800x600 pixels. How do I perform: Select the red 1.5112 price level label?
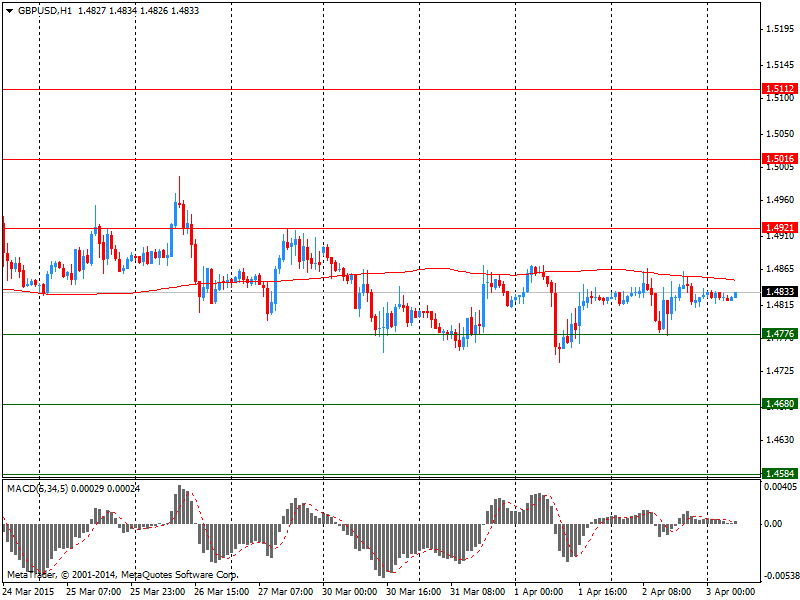coord(780,88)
